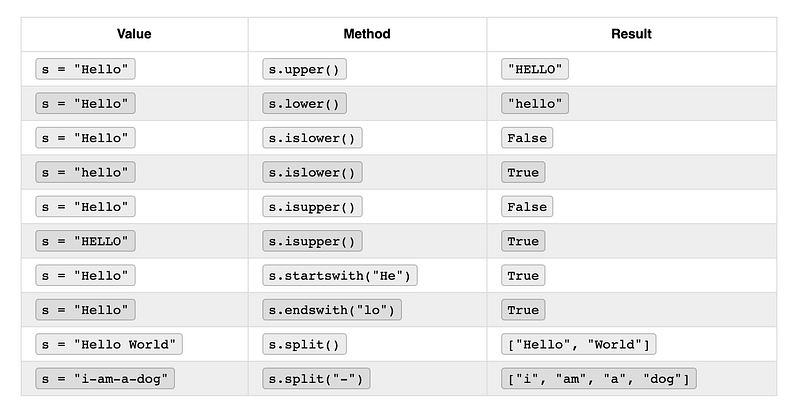Click the s = "HELLO" uppercase value
This screenshot has width=800, height=405.
point(85,241)
